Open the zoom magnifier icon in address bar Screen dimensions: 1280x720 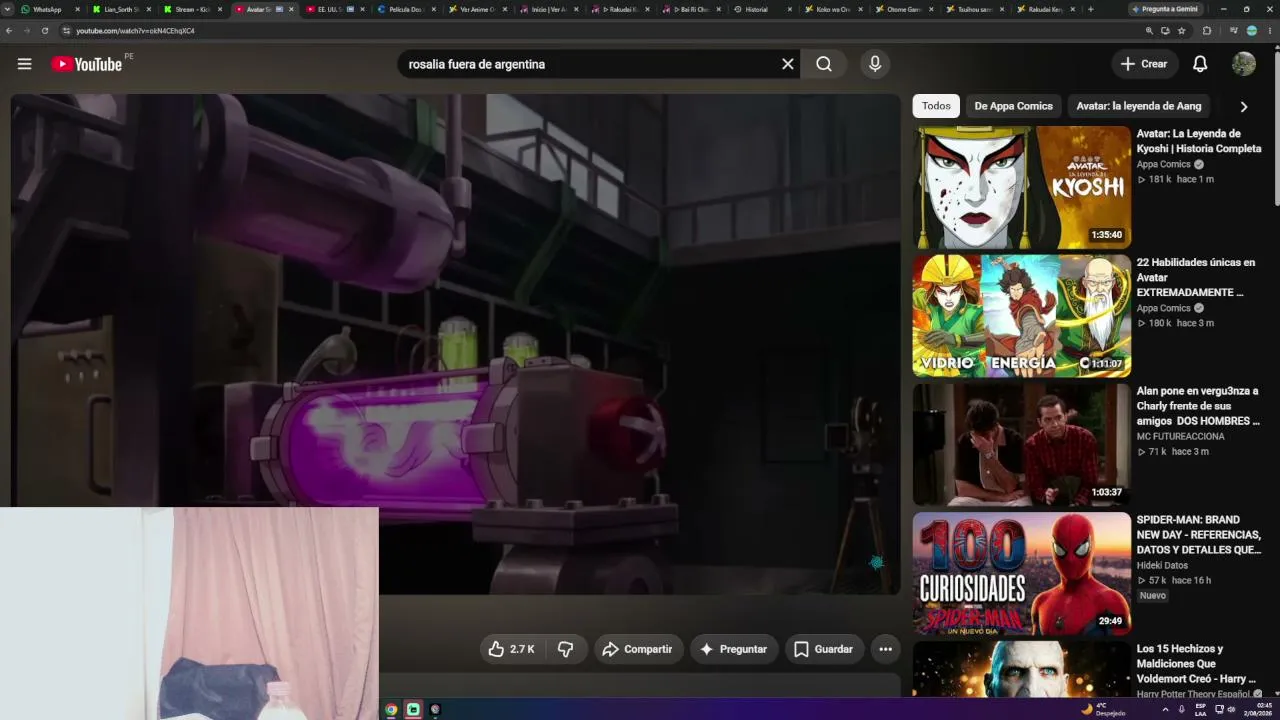coord(1149,31)
